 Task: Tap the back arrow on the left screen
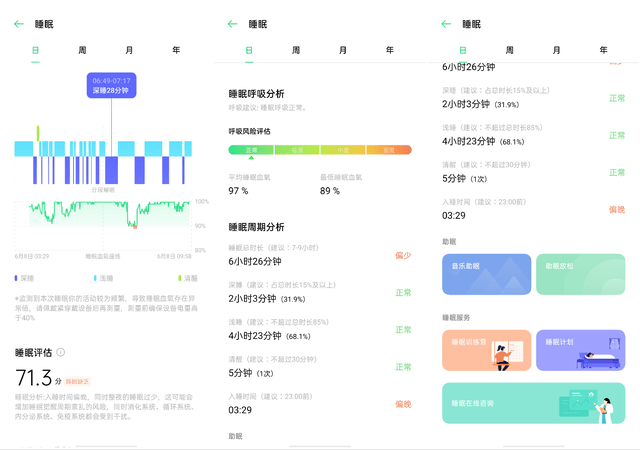pos(19,24)
